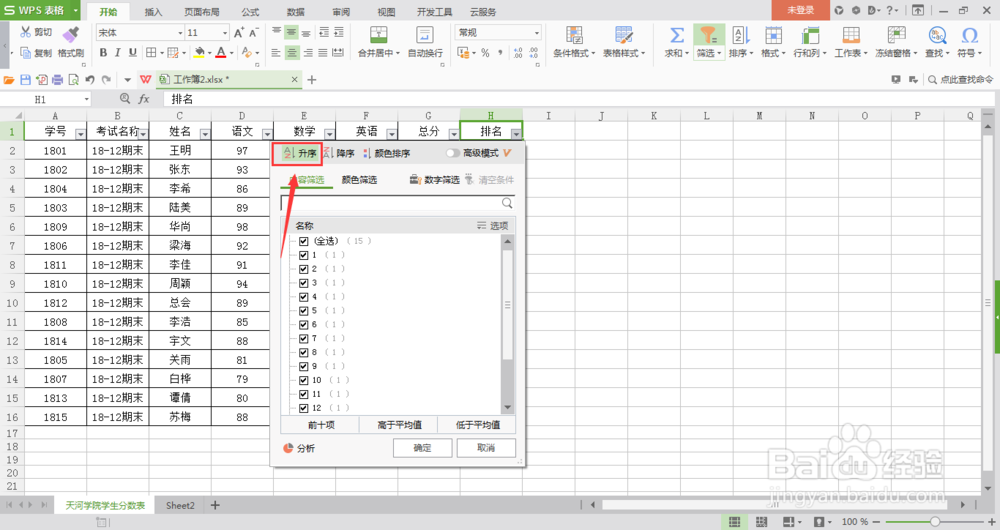Click the Analysis (分析) pie chart icon

pos(288,448)
